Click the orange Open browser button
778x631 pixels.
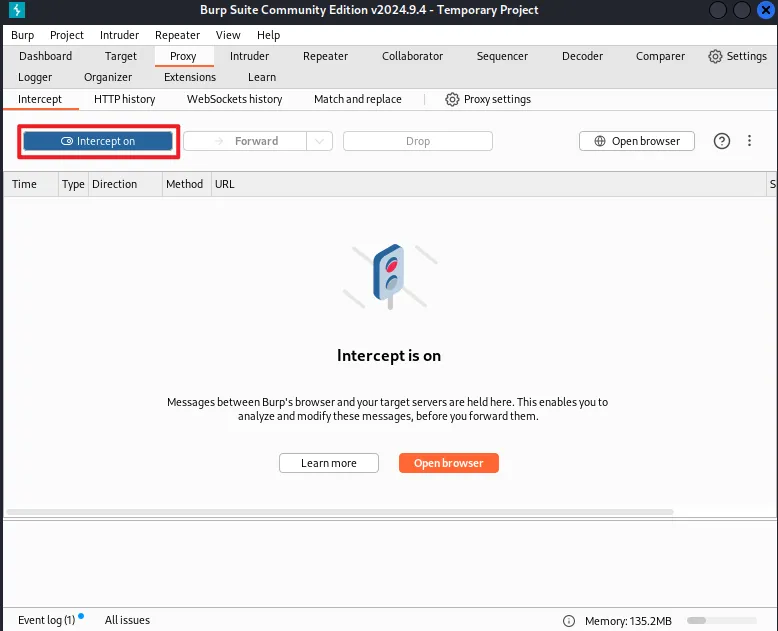[449, 463]
